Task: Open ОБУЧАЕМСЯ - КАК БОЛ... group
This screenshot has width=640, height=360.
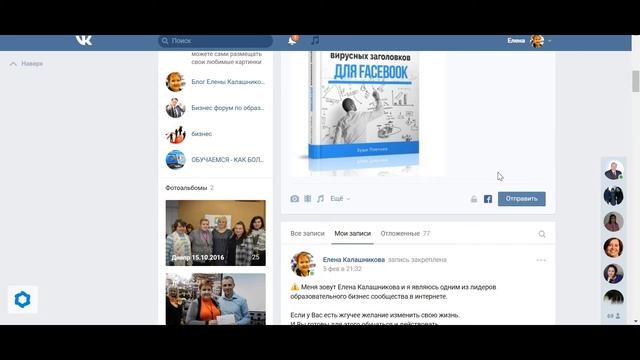Action: coord(228,160)
